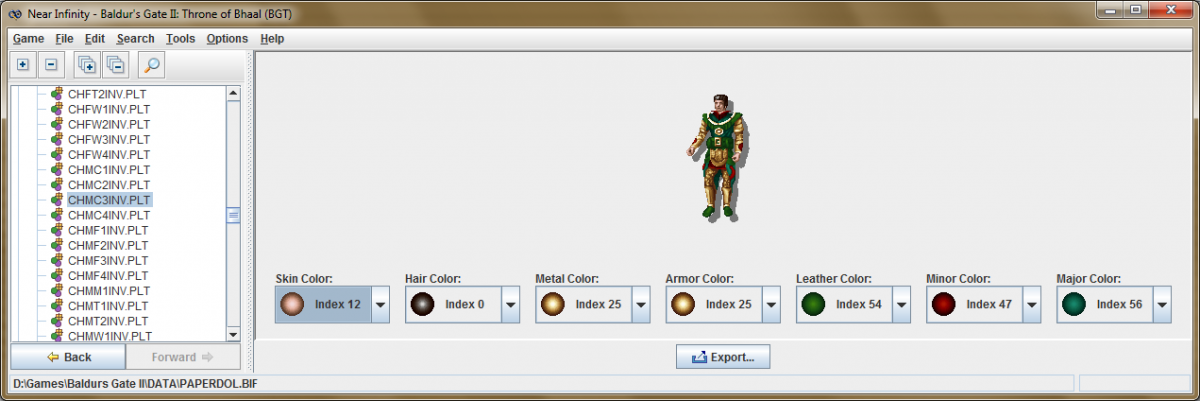This screenshot has height=401, width=1200.
Task: Click file icon beside CHMC1INV.PLT
Action: 57,170
